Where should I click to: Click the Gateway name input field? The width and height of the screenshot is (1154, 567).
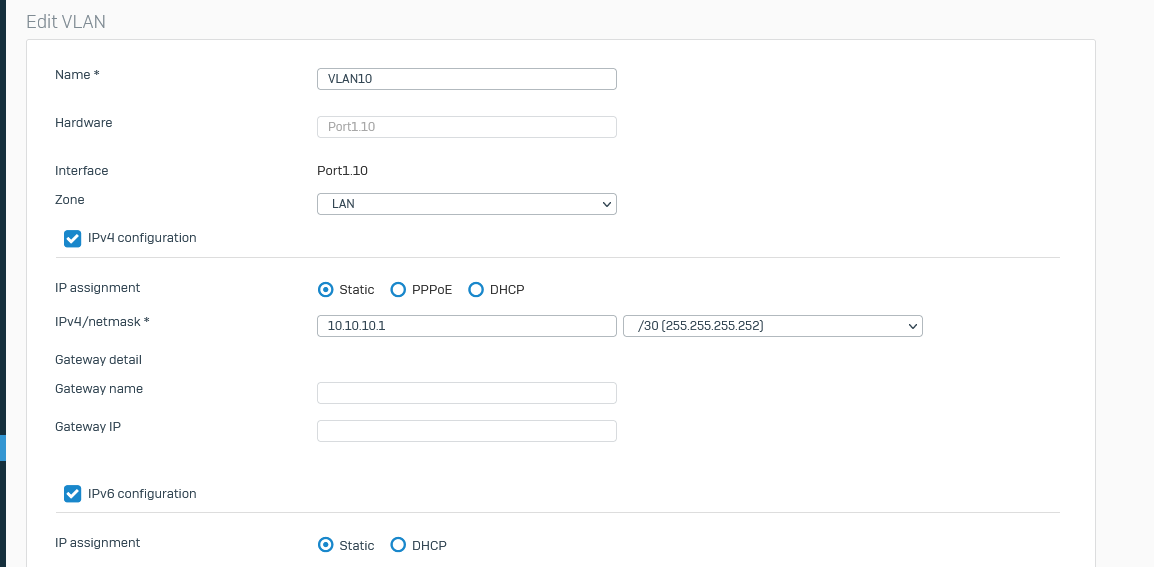467,392
